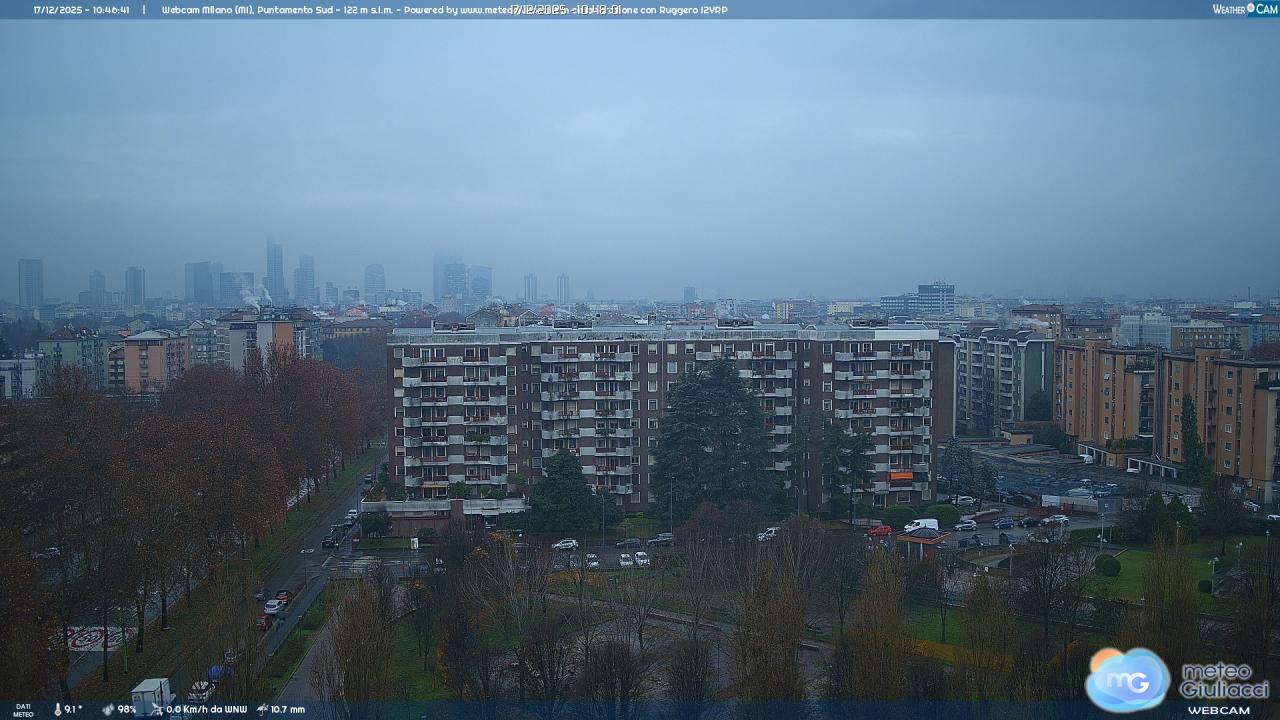Click the thermometer temperature icon
Screen dimensions: 1280x720
pos(57,709)
